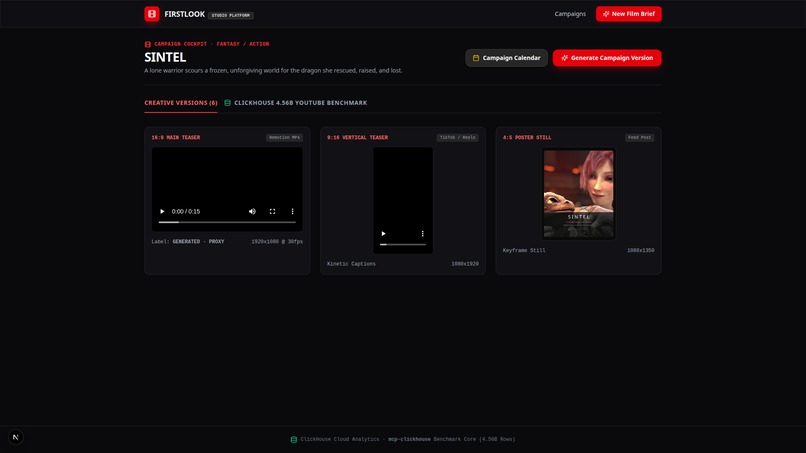Select the Creative Versions (6) tab
The width and height of the screenshot is (806, 453).
point(181,103)
